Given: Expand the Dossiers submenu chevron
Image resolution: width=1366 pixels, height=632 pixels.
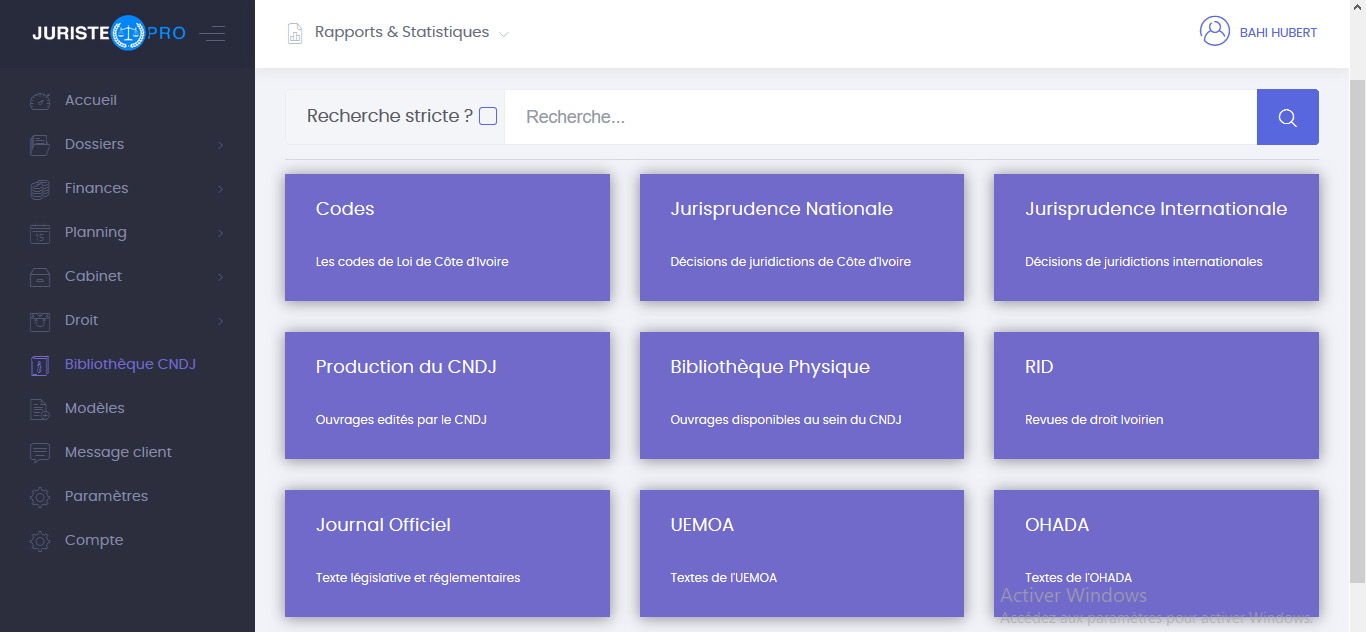Looking at the screenshot, I should pos(220,146).
